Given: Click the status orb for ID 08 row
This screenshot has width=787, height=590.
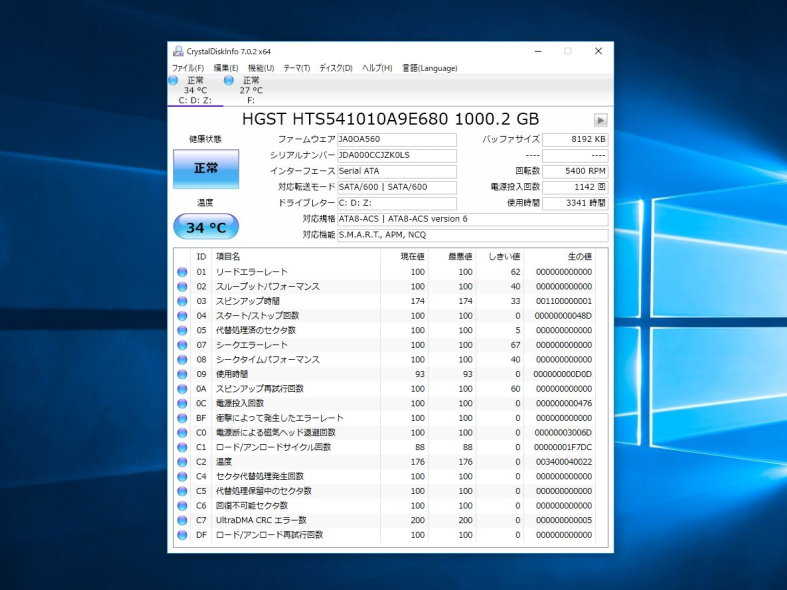Looking at the screenshot, I should [x=182, y=360].
